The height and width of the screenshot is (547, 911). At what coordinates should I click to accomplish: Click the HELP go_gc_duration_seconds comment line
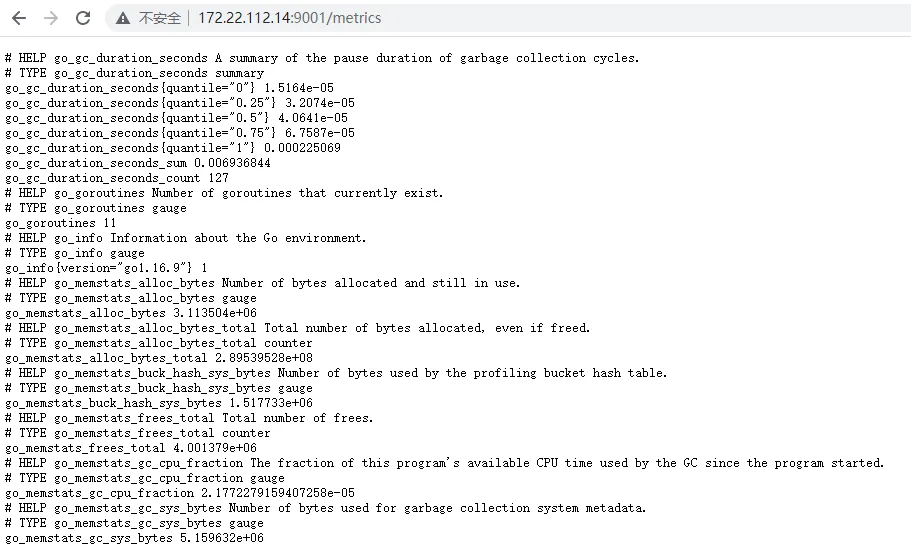(x=322, y=58)
